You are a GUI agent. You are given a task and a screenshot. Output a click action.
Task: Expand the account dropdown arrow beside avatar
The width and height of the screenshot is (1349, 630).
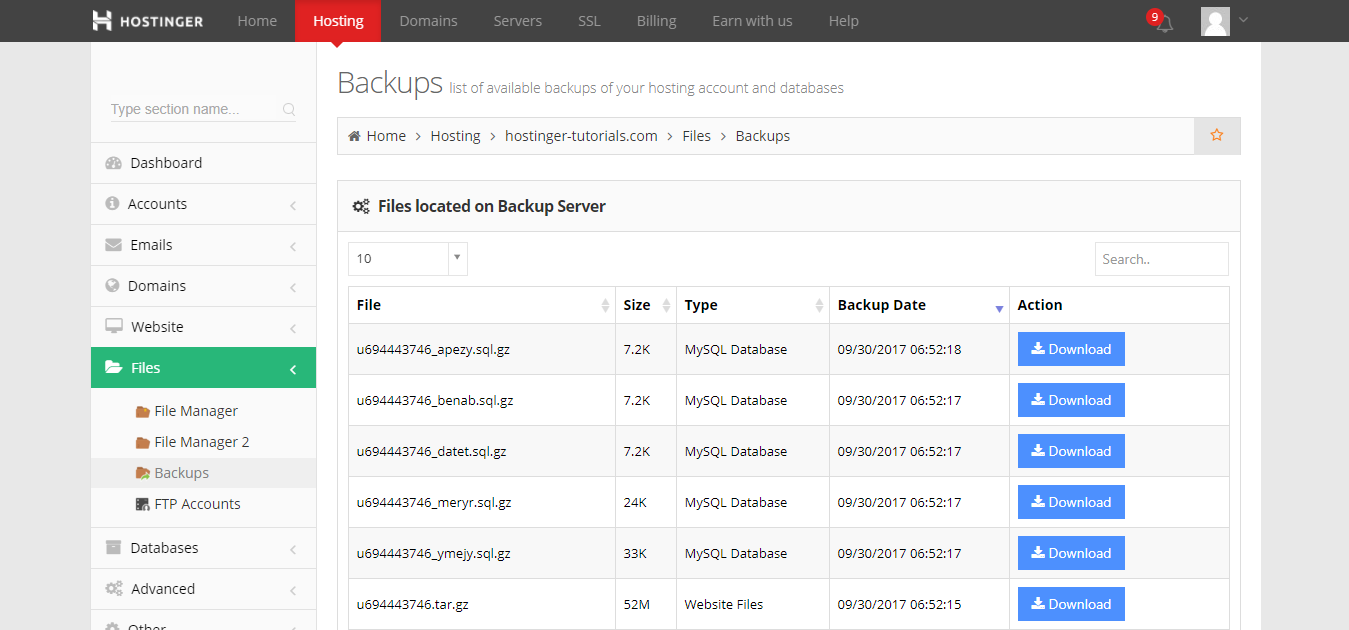click(x=1243, y=19)
